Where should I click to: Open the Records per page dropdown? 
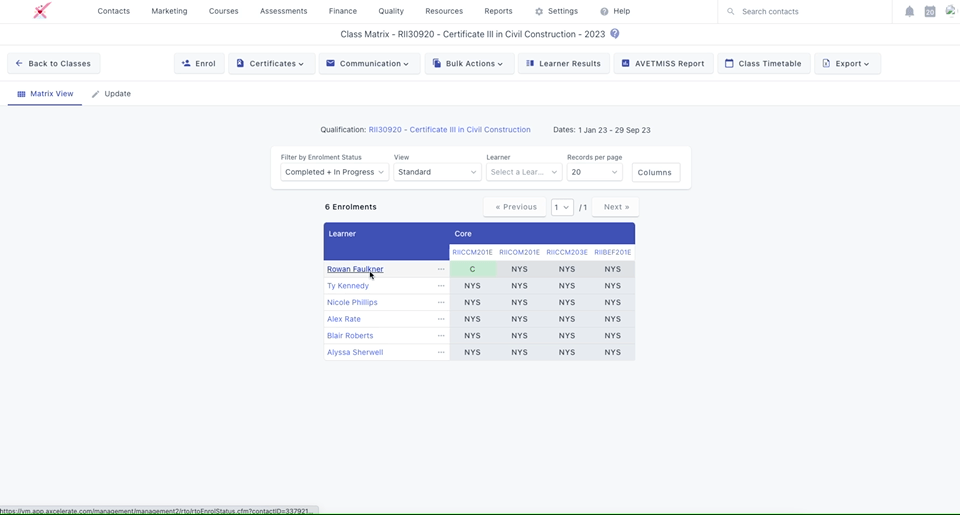594,172
